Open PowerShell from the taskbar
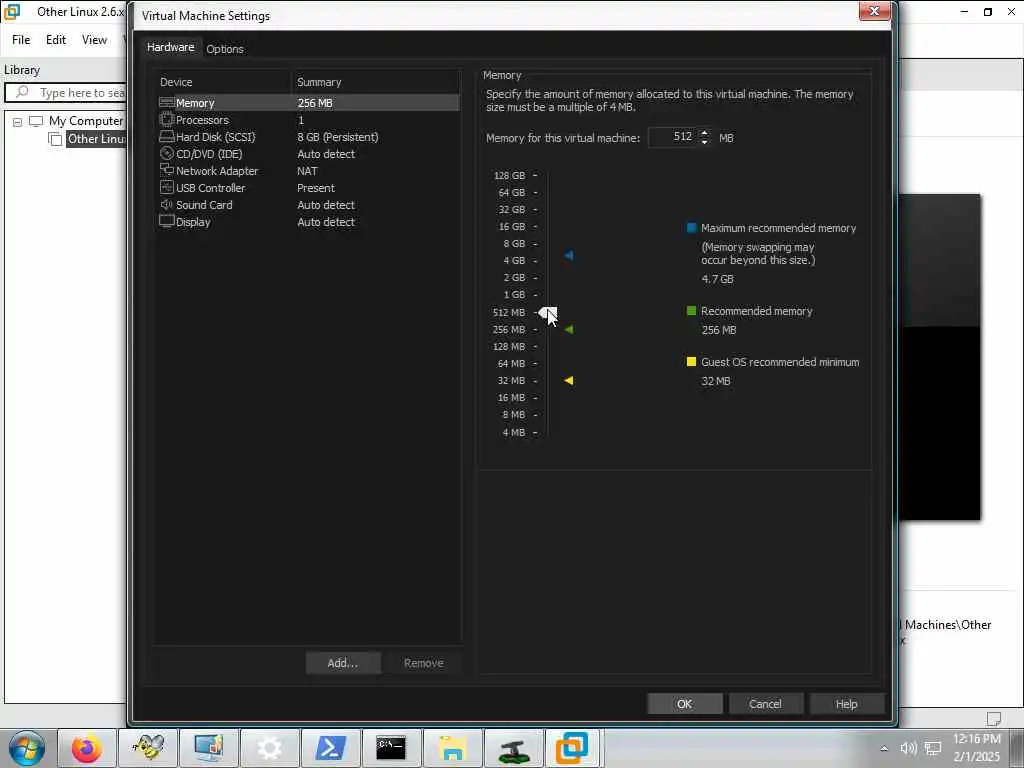1024x768 pixels. coord(330,748)
